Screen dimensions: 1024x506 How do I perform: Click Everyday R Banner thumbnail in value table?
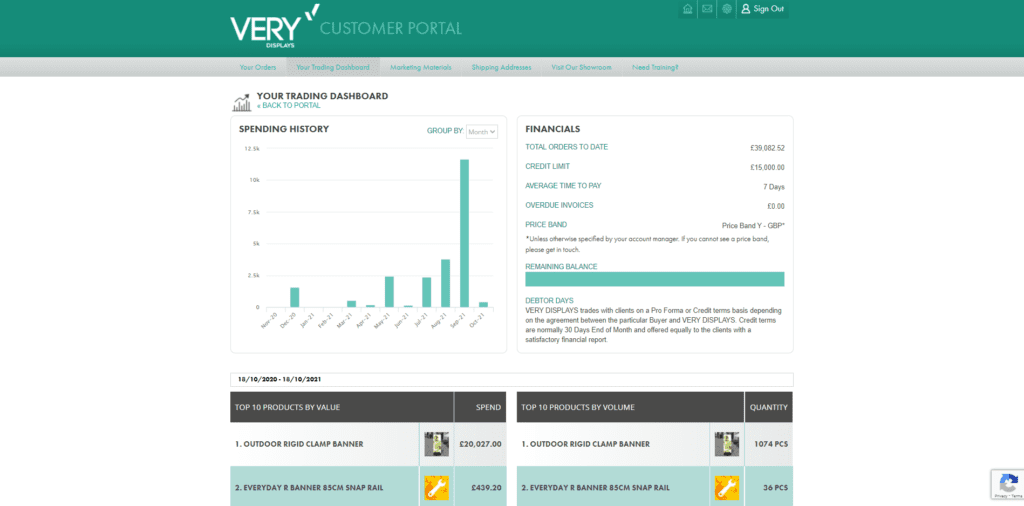[436, 487]
